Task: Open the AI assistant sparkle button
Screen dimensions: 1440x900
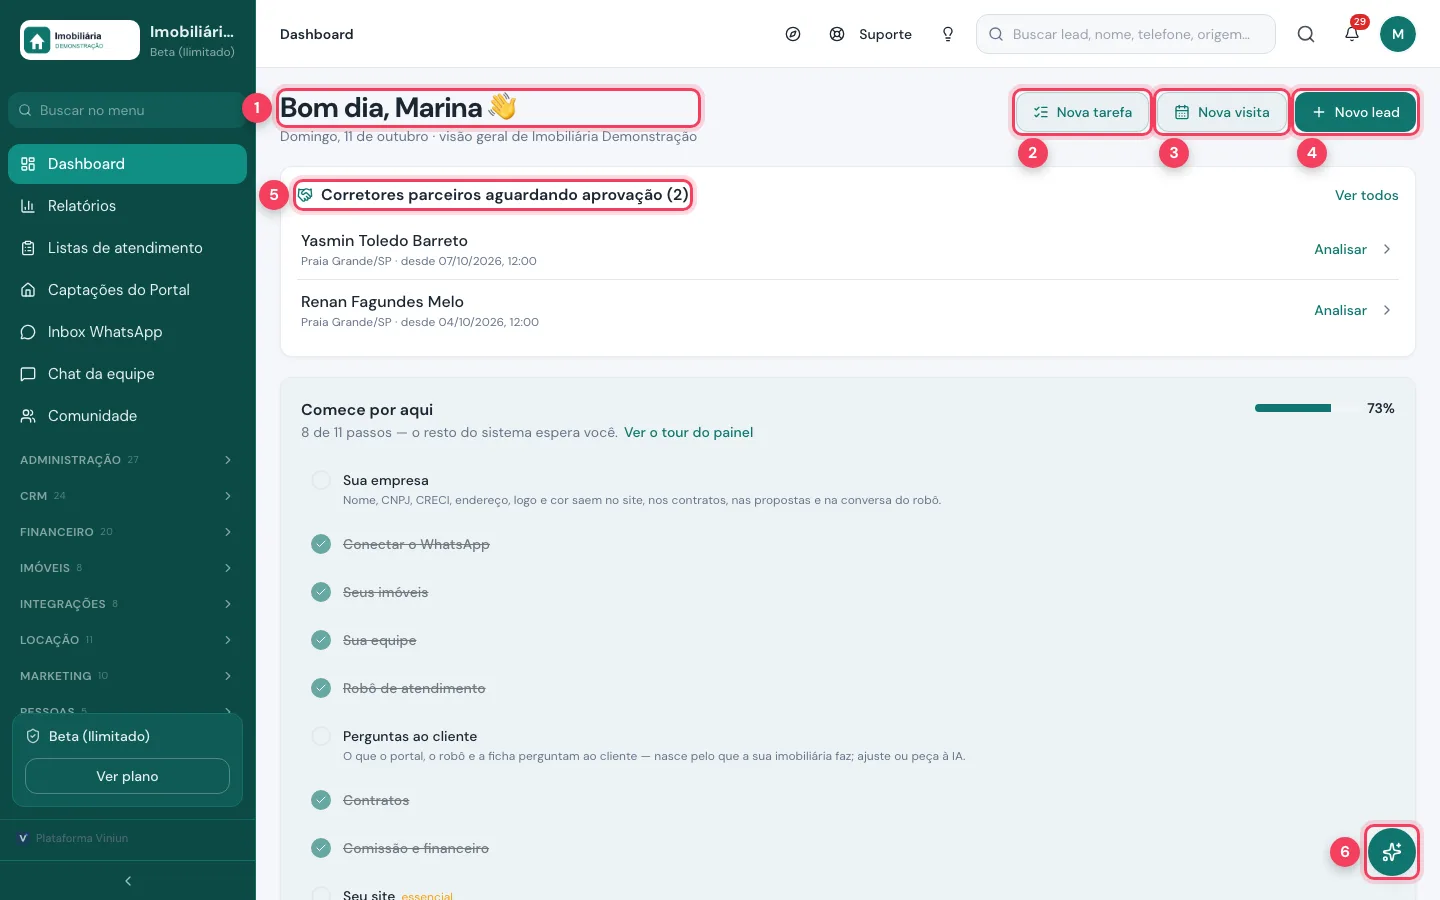Action: pyautogui.click(x=1391, y=852)
